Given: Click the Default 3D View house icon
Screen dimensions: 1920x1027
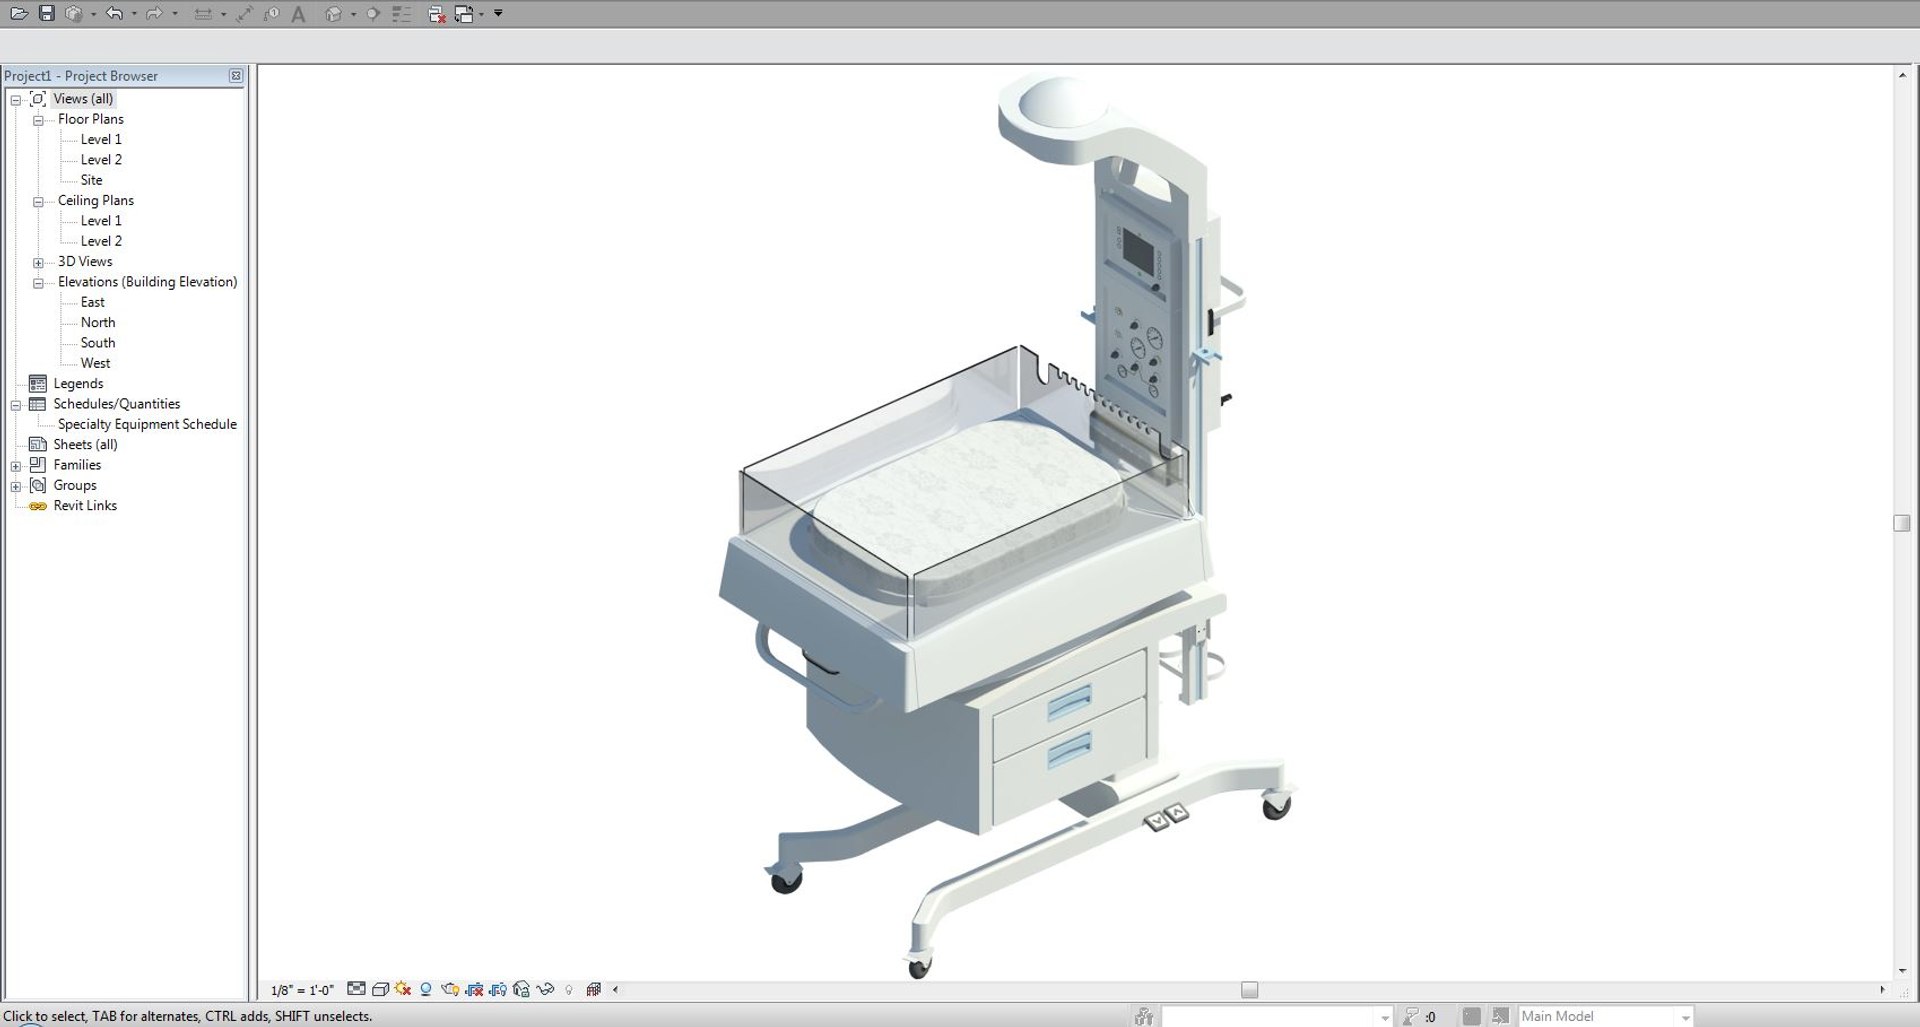Looking at the screenshot, I should (x=334, y=13).
